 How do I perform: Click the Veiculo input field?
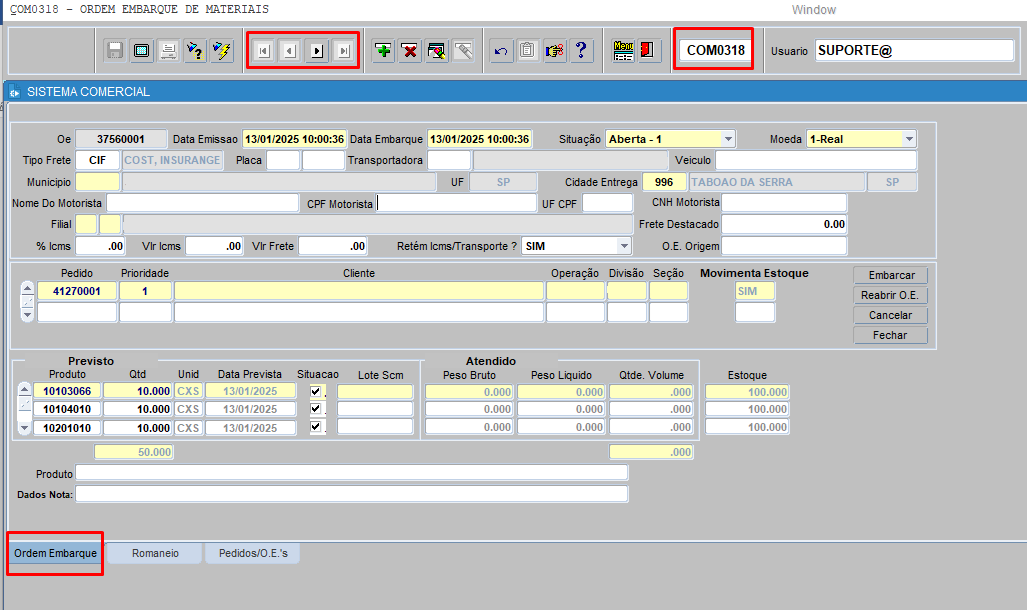(816, 160)
